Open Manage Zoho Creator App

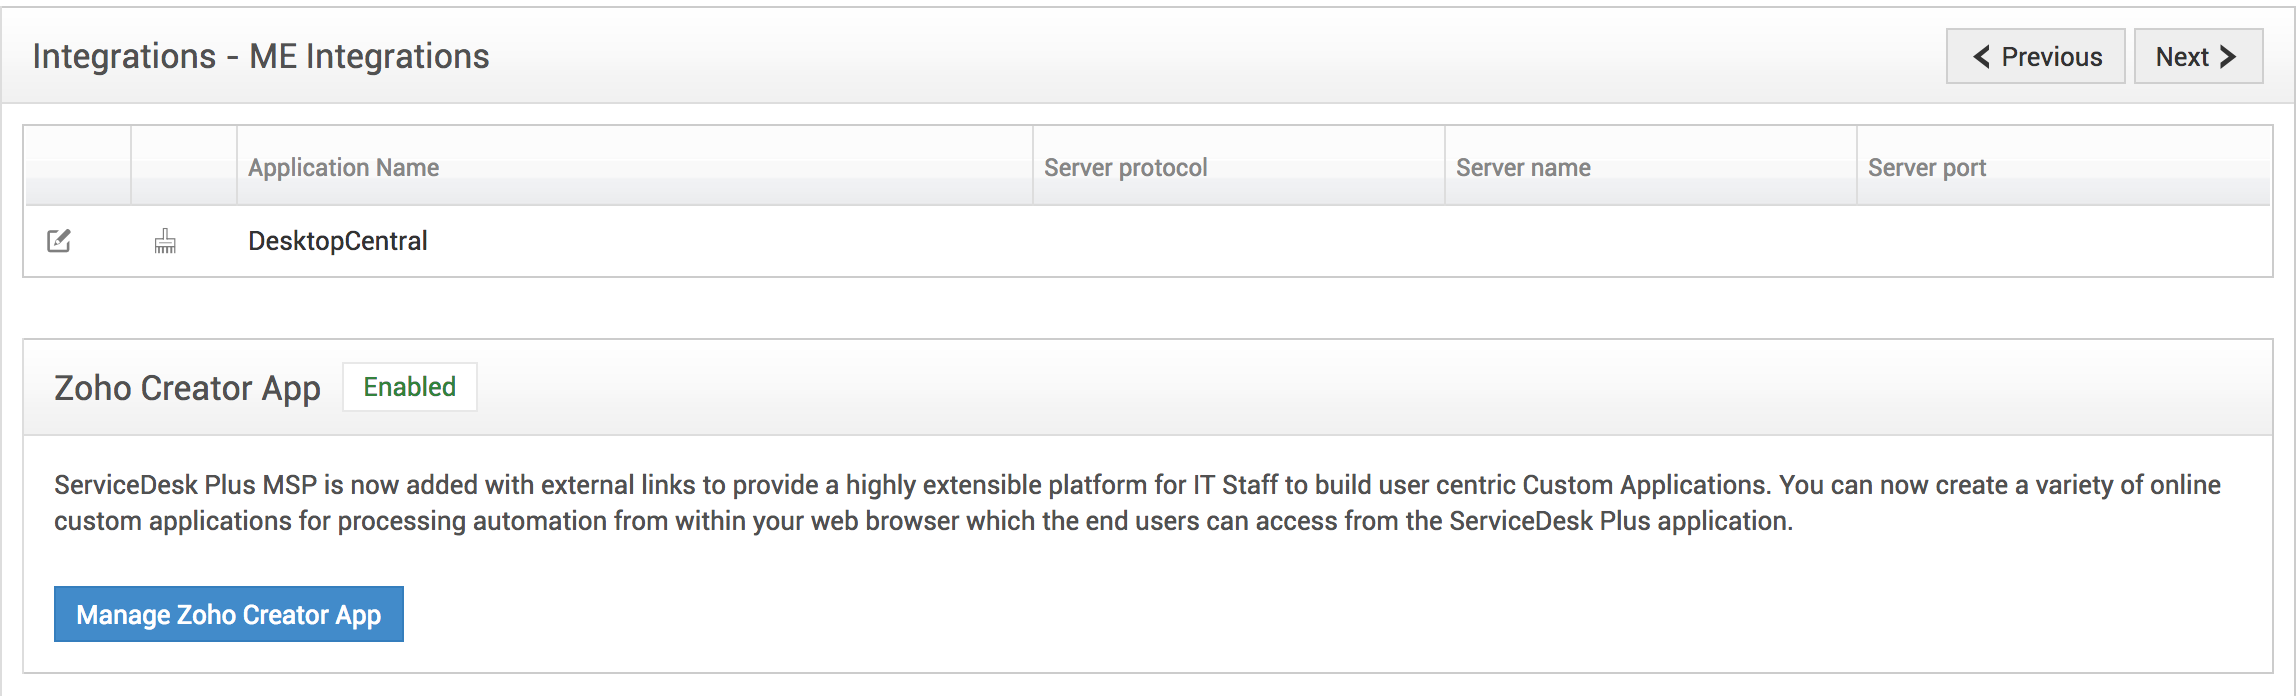point(228,614)
